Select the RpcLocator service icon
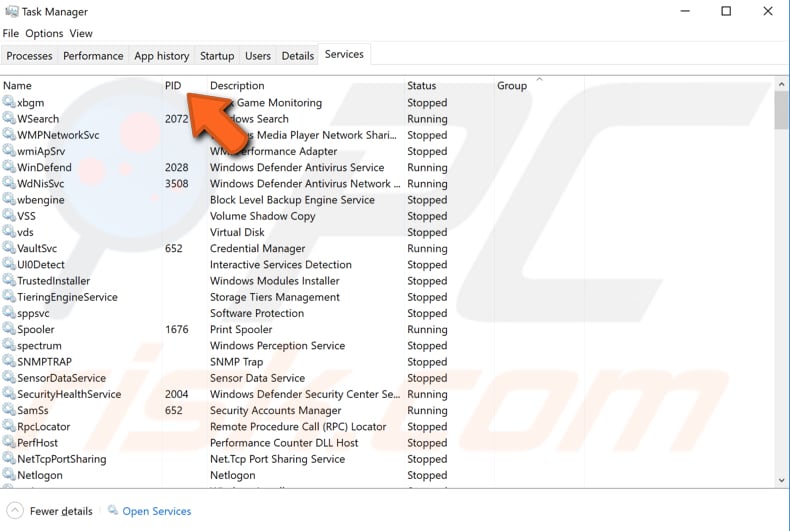 9,426
